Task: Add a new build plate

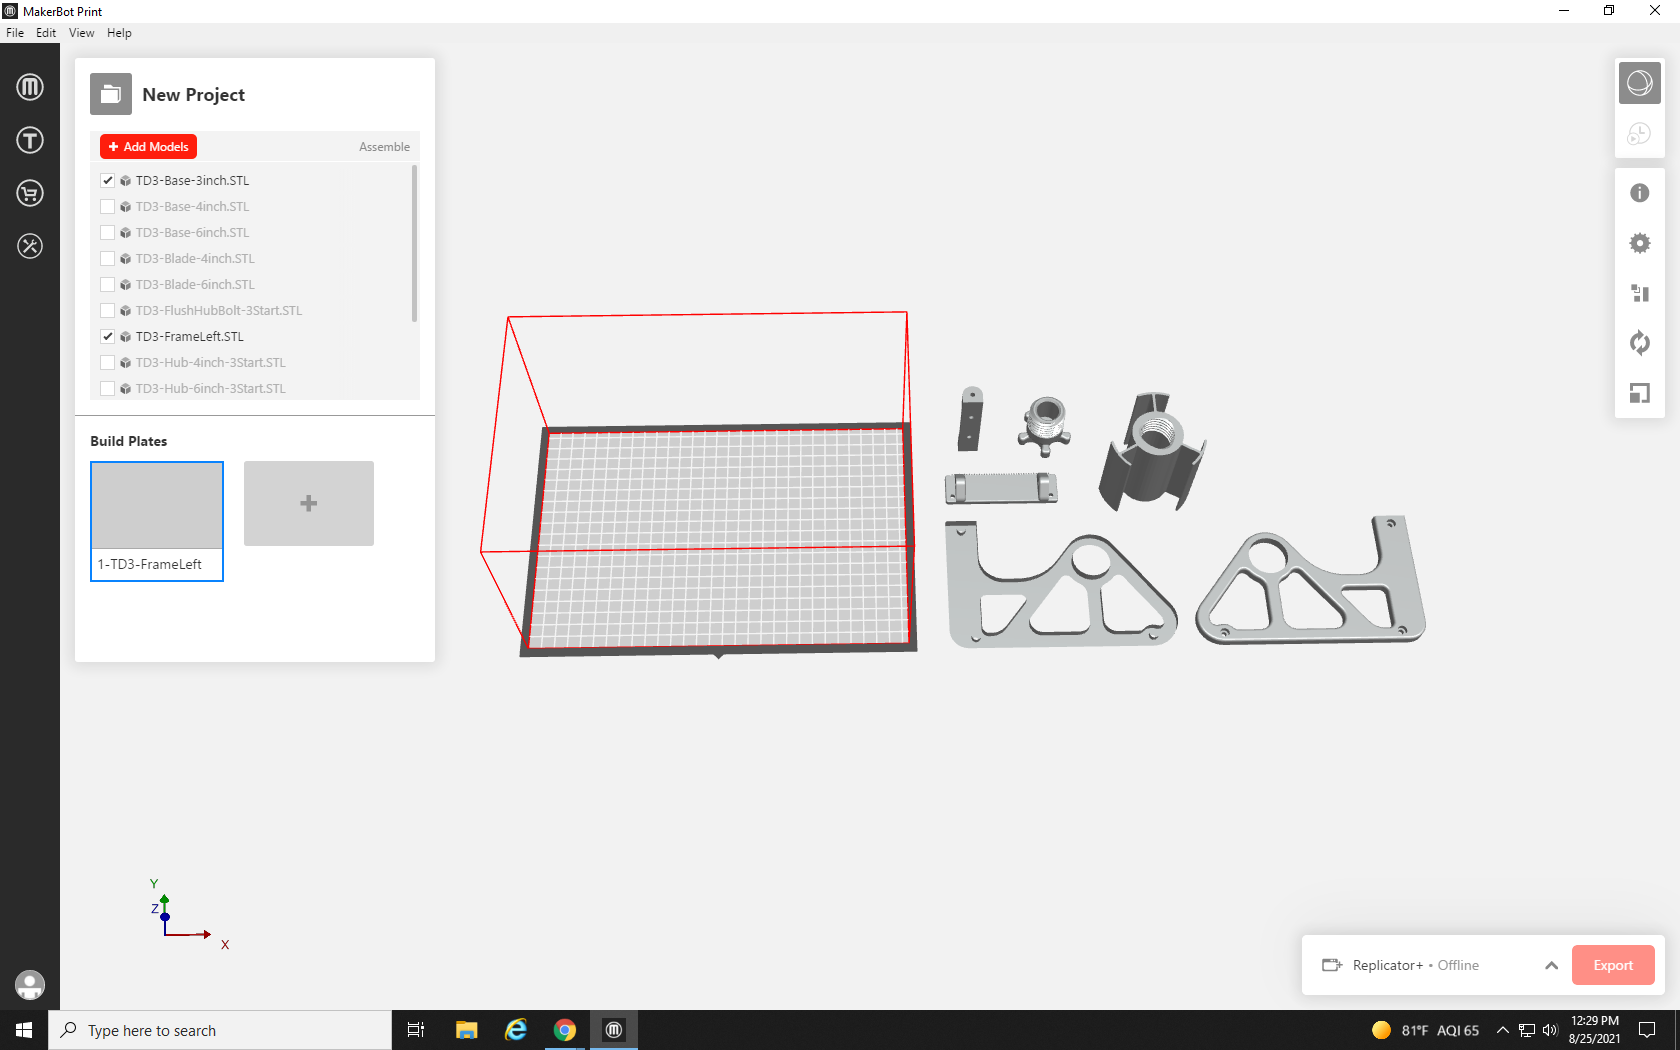Action: tap(309, 503)
